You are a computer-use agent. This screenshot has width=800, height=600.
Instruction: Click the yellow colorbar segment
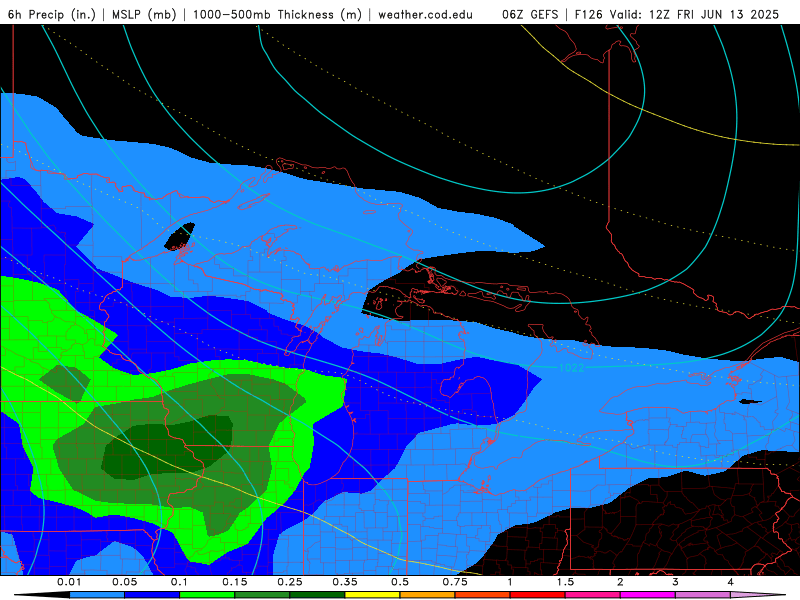coord(372,595)
